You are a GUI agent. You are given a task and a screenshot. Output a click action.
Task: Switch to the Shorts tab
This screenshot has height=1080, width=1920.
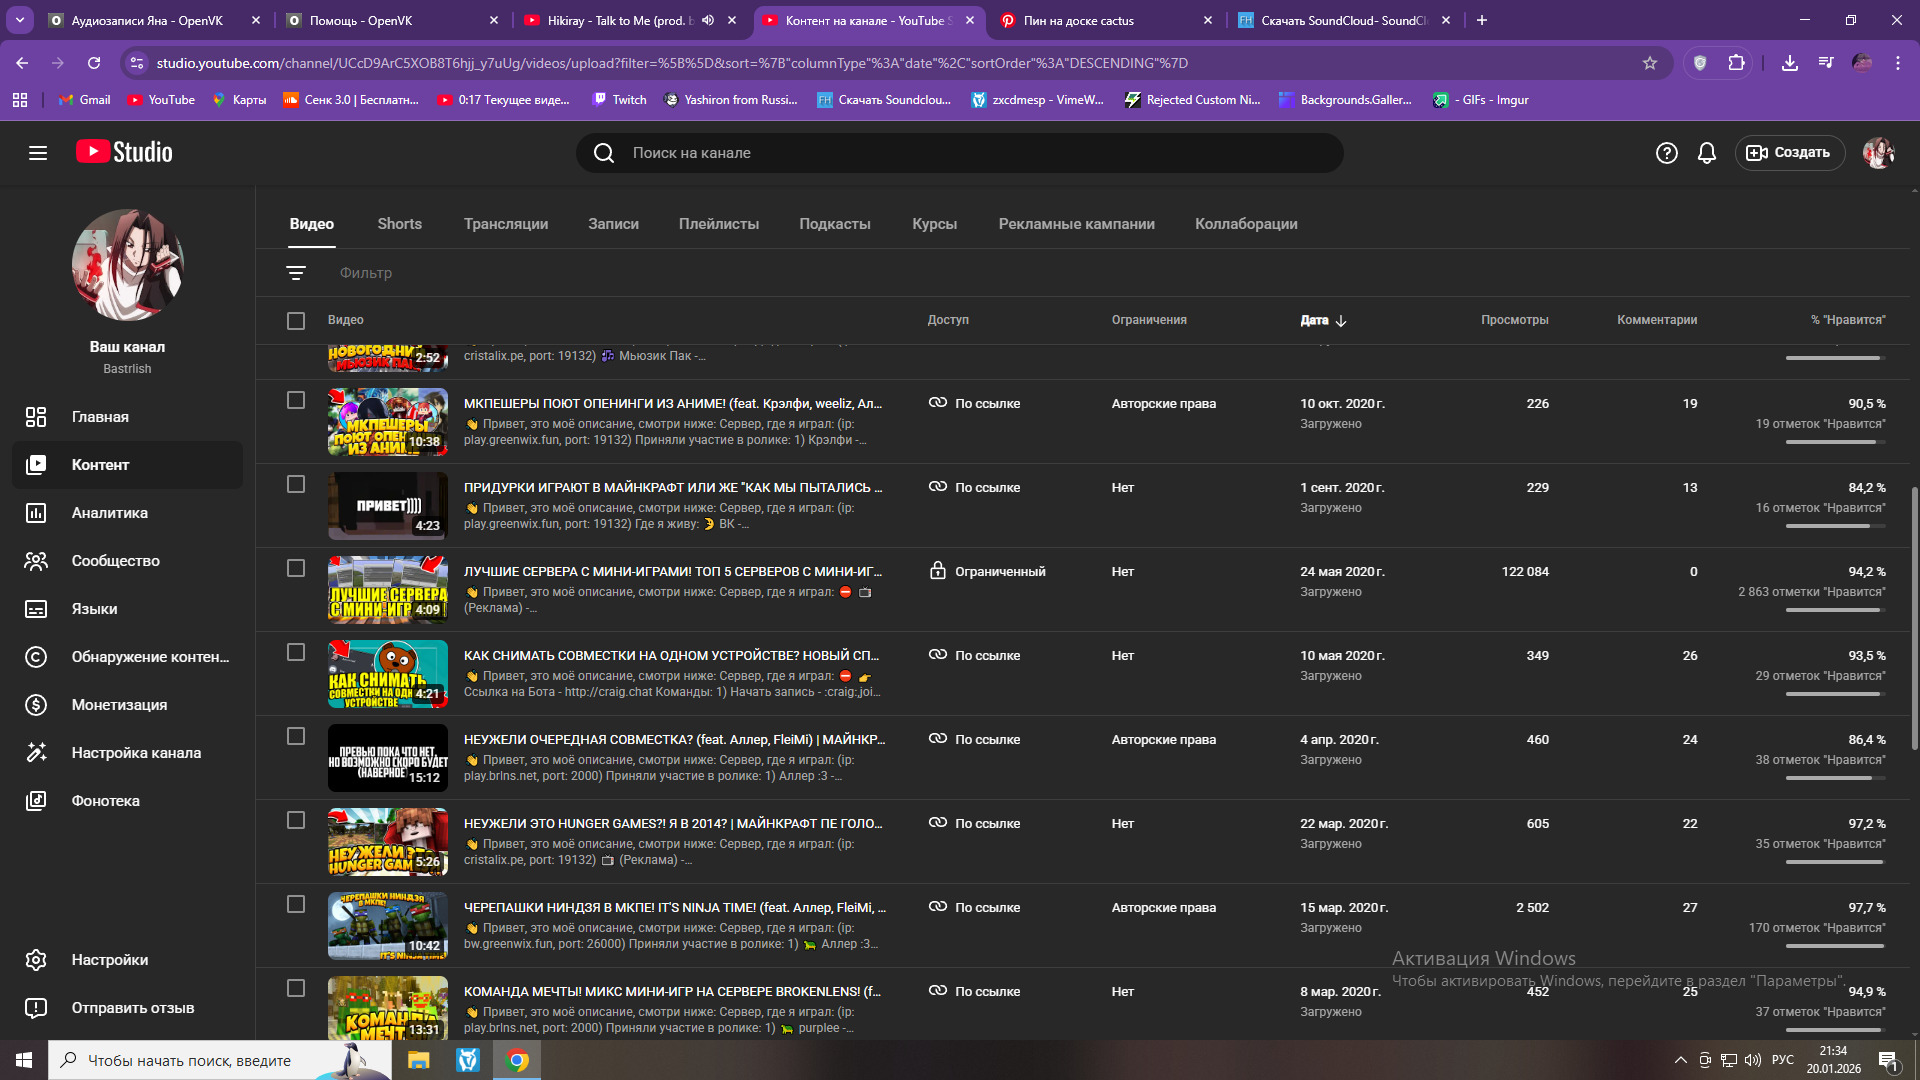pos(399,224)
